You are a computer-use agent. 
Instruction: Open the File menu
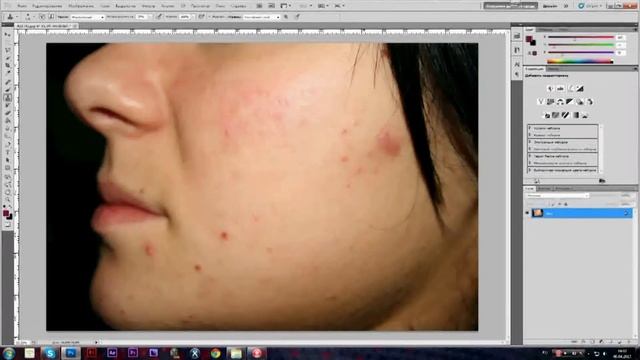[21, 6]
